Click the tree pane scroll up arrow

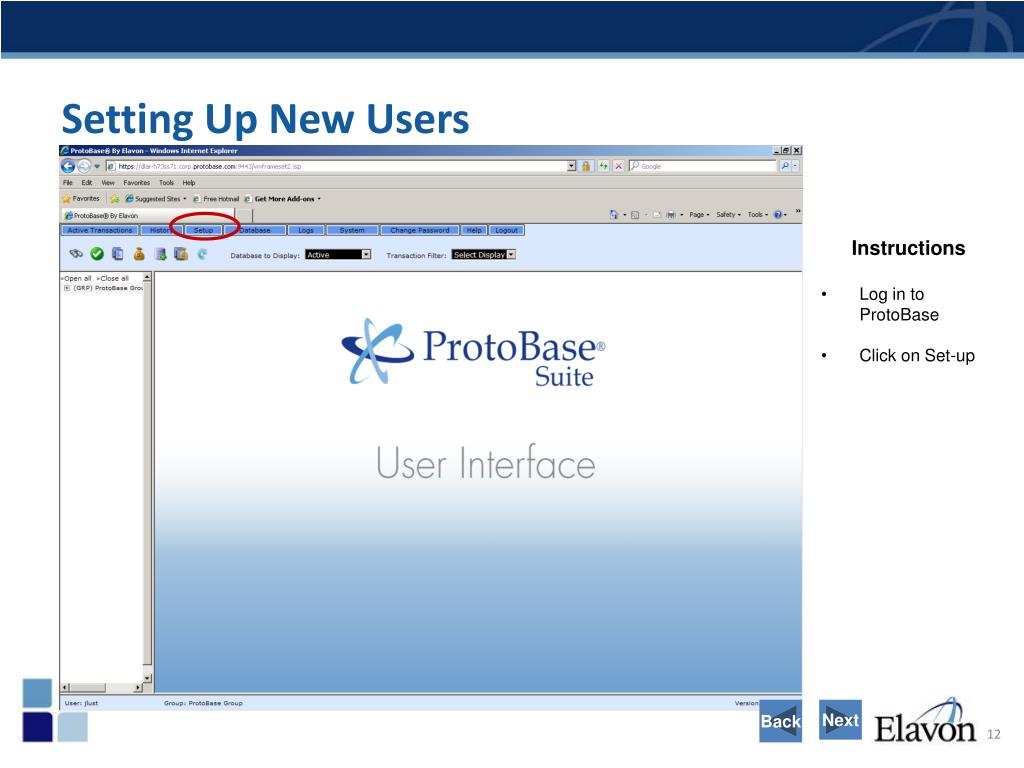(147, 278)
